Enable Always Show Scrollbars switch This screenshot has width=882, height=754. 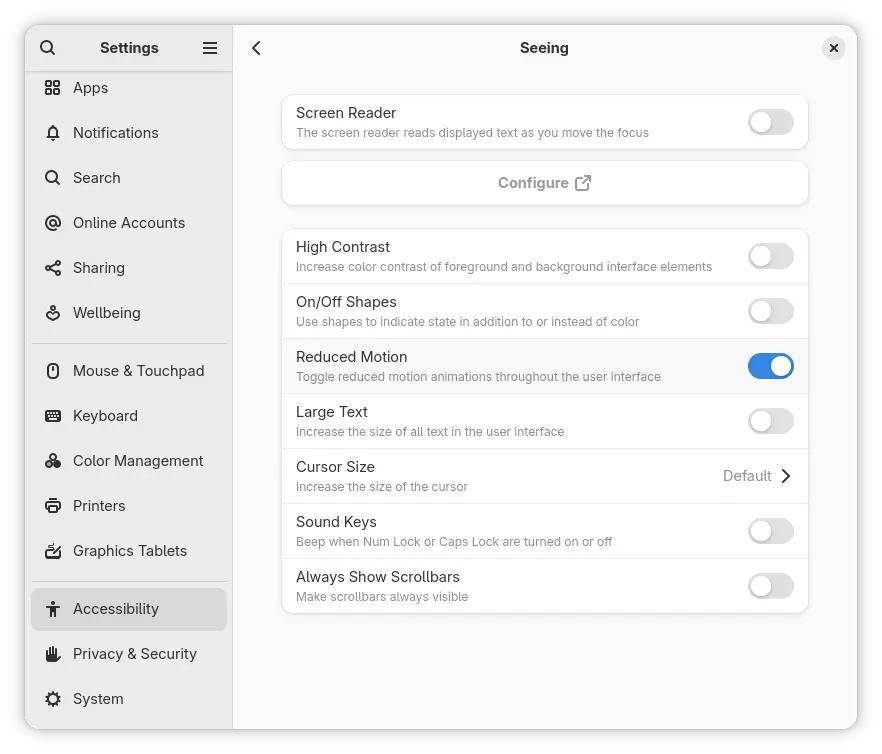770,586
